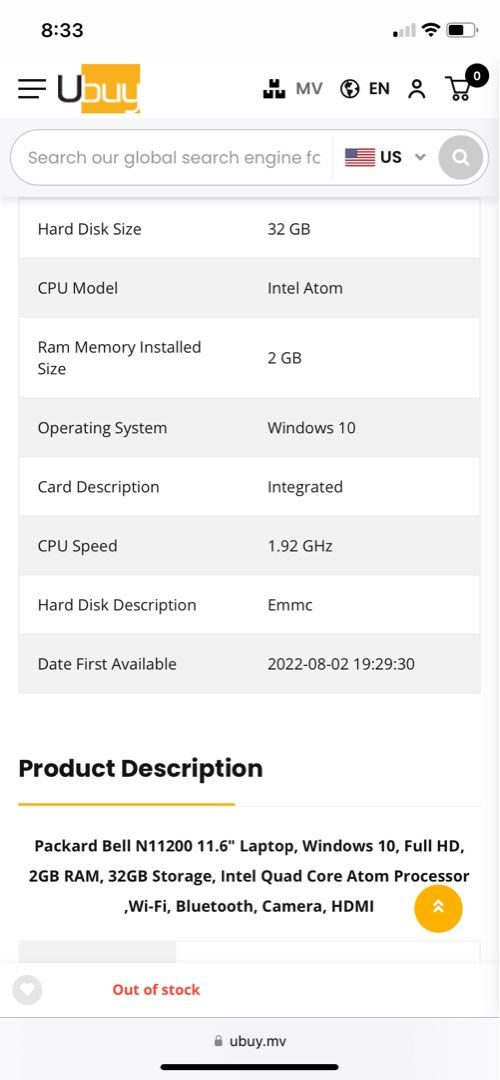Select the Hard Disk Size row

coord(249,229)
